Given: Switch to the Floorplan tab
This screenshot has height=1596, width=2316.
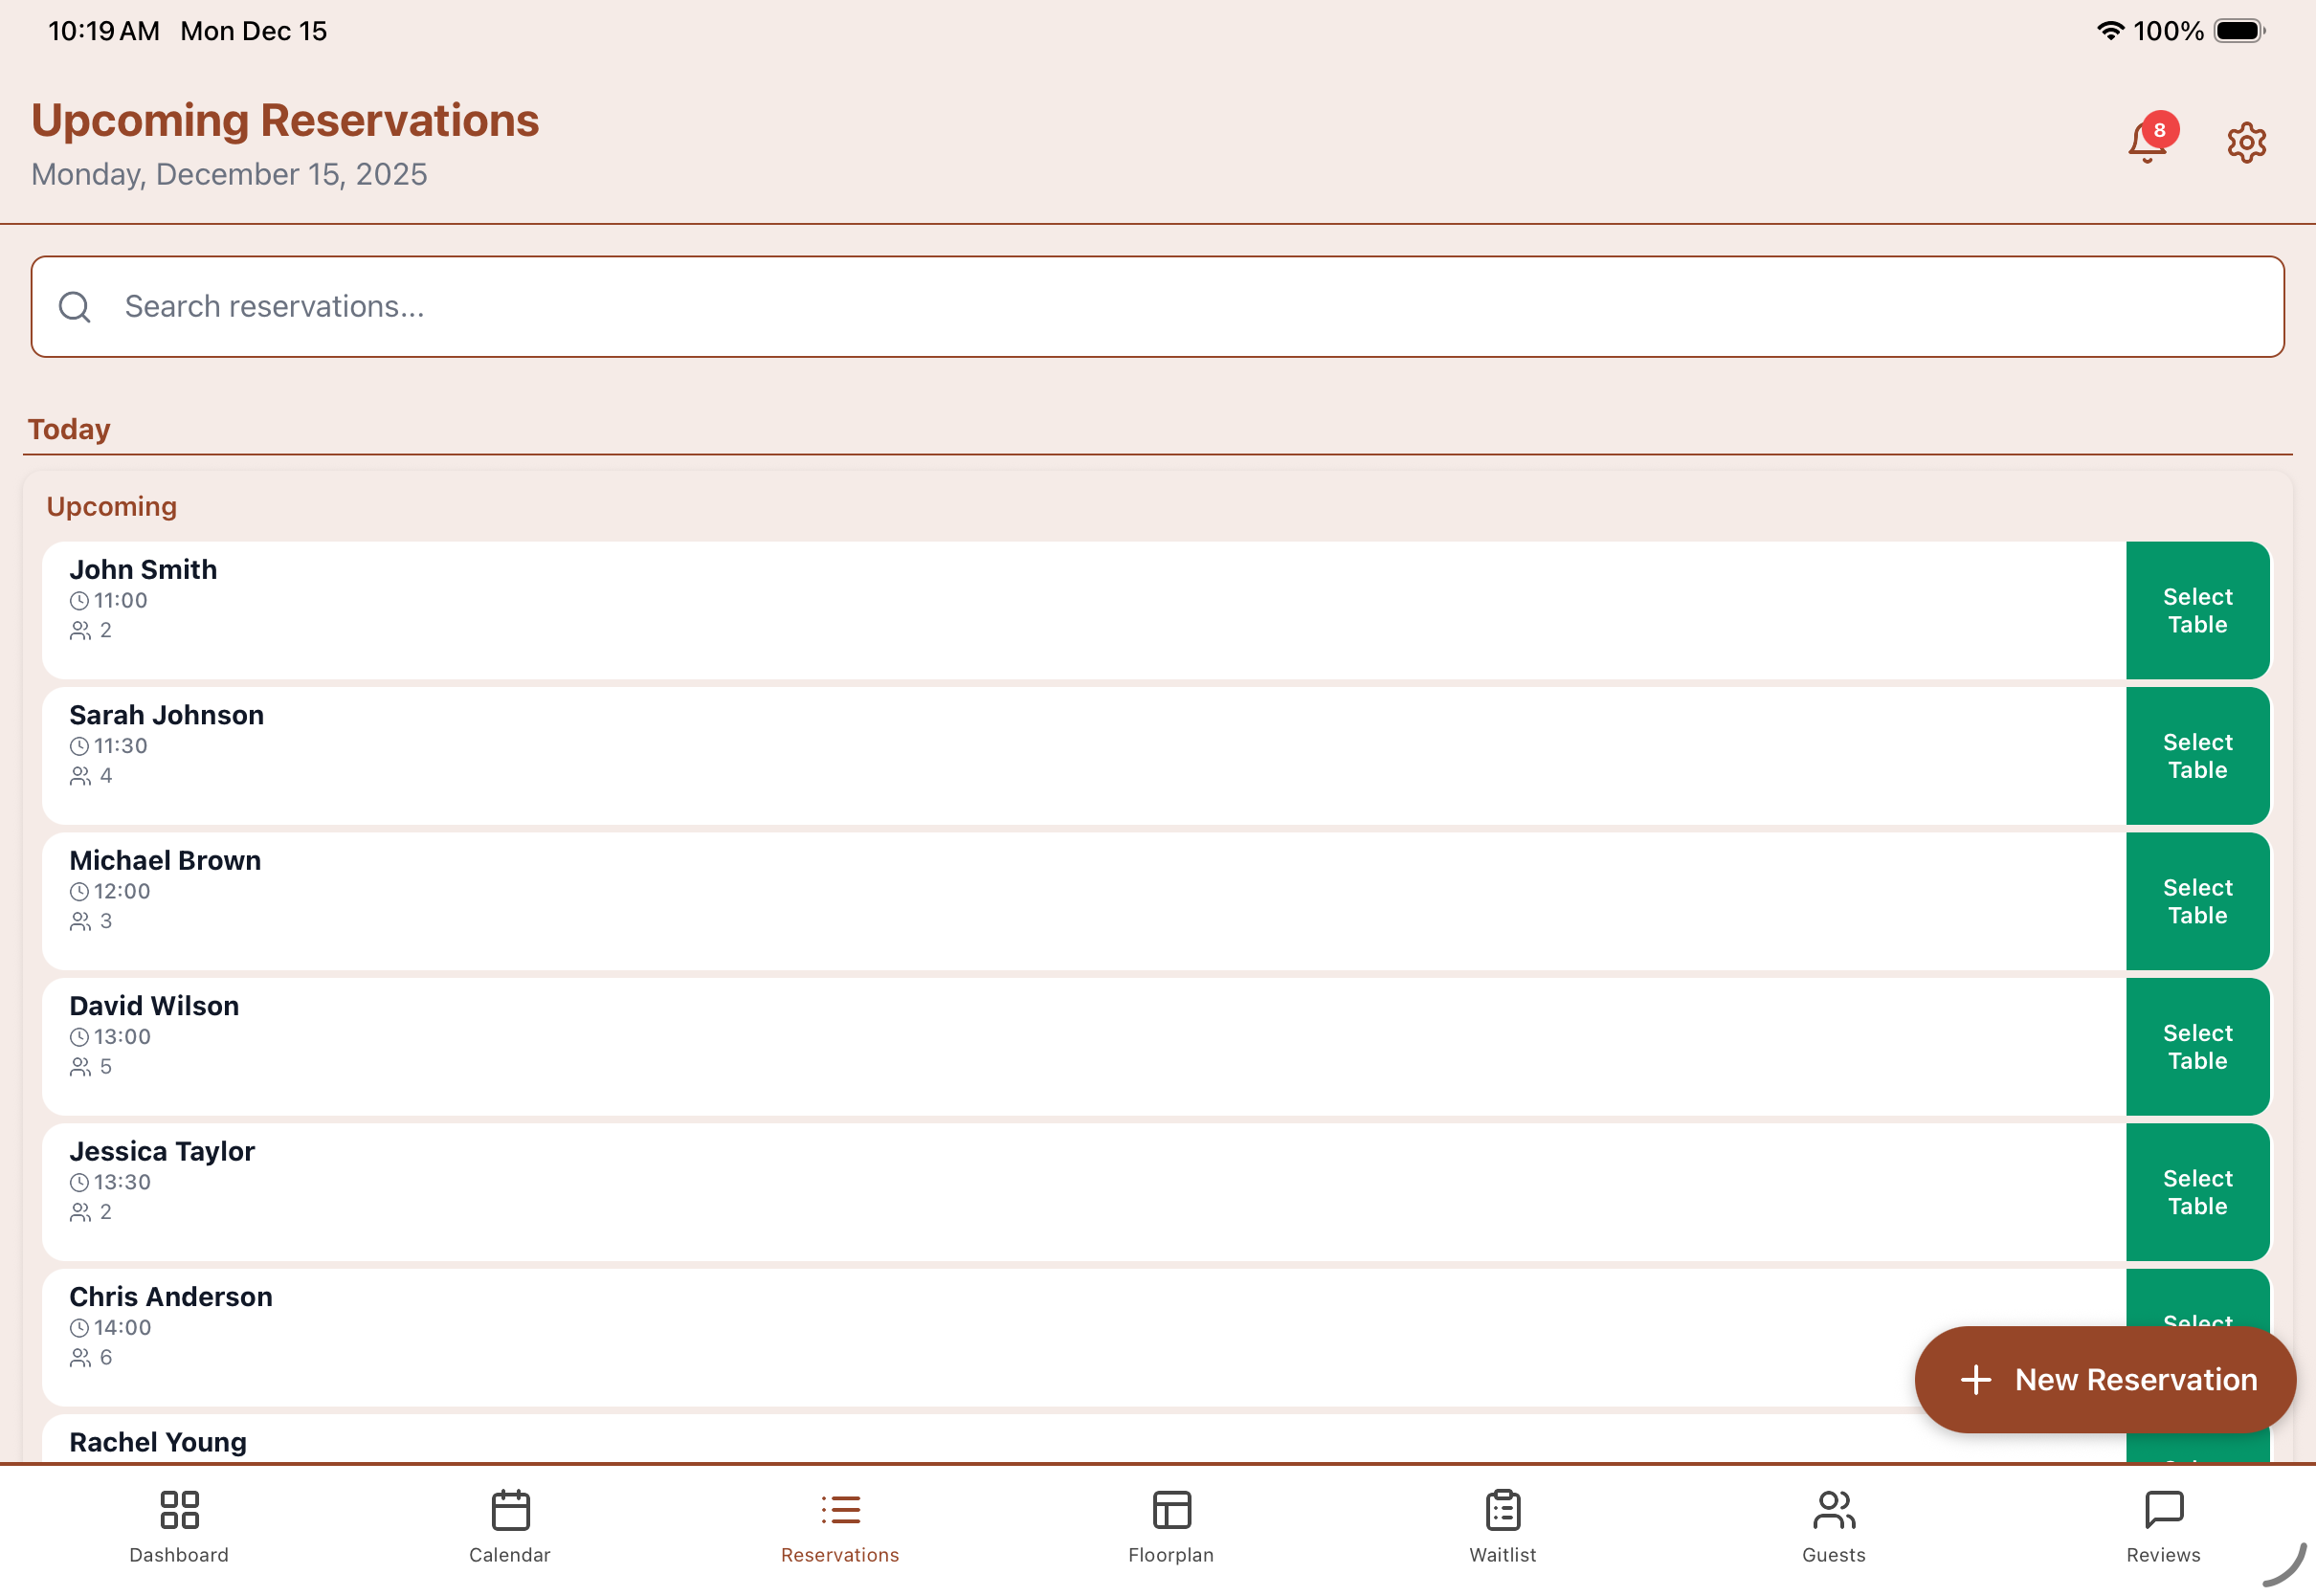Looking at the screenshot, I should click(x=1171, y=1526).
